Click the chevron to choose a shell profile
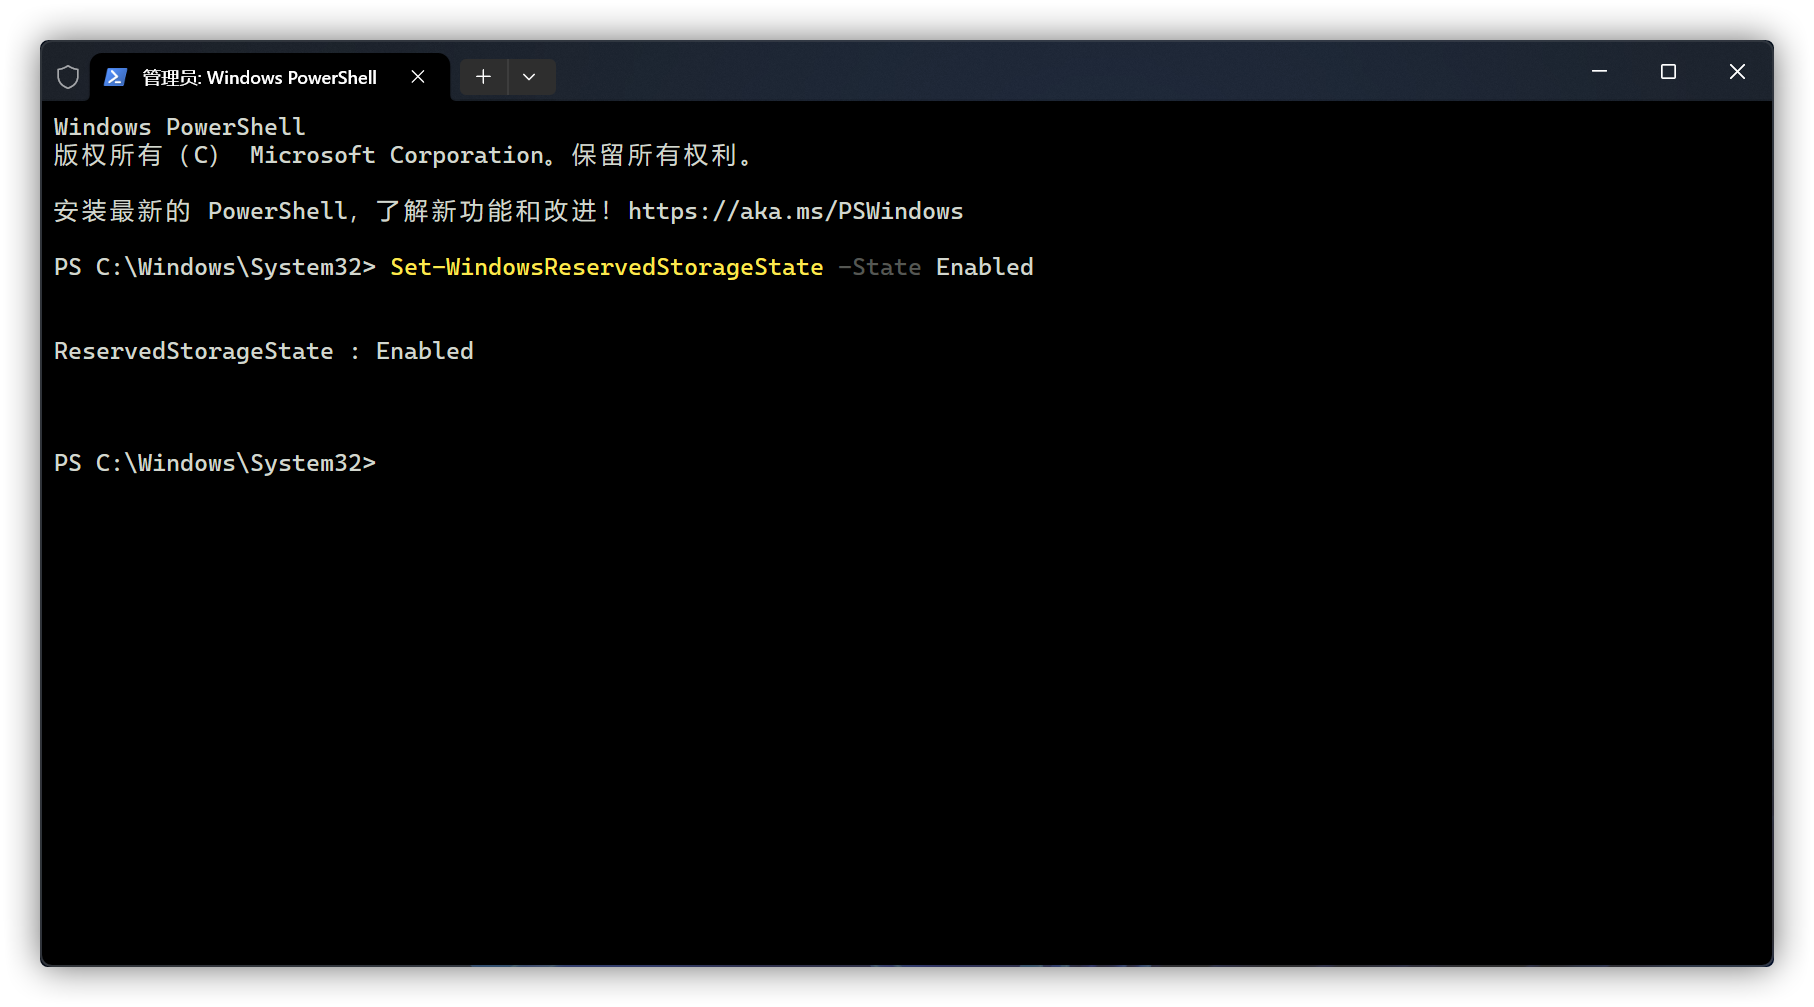1814x1007 pixels. tap(530, 76)
